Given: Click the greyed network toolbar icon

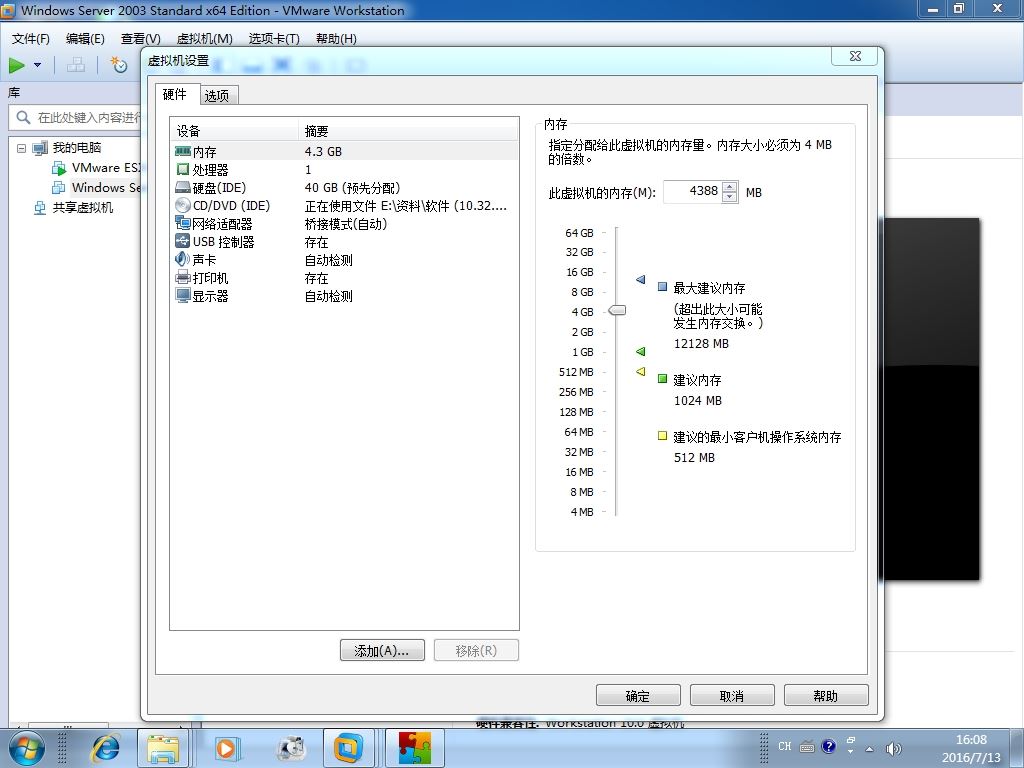Looking at the screenshot, I should coord(76,65).
